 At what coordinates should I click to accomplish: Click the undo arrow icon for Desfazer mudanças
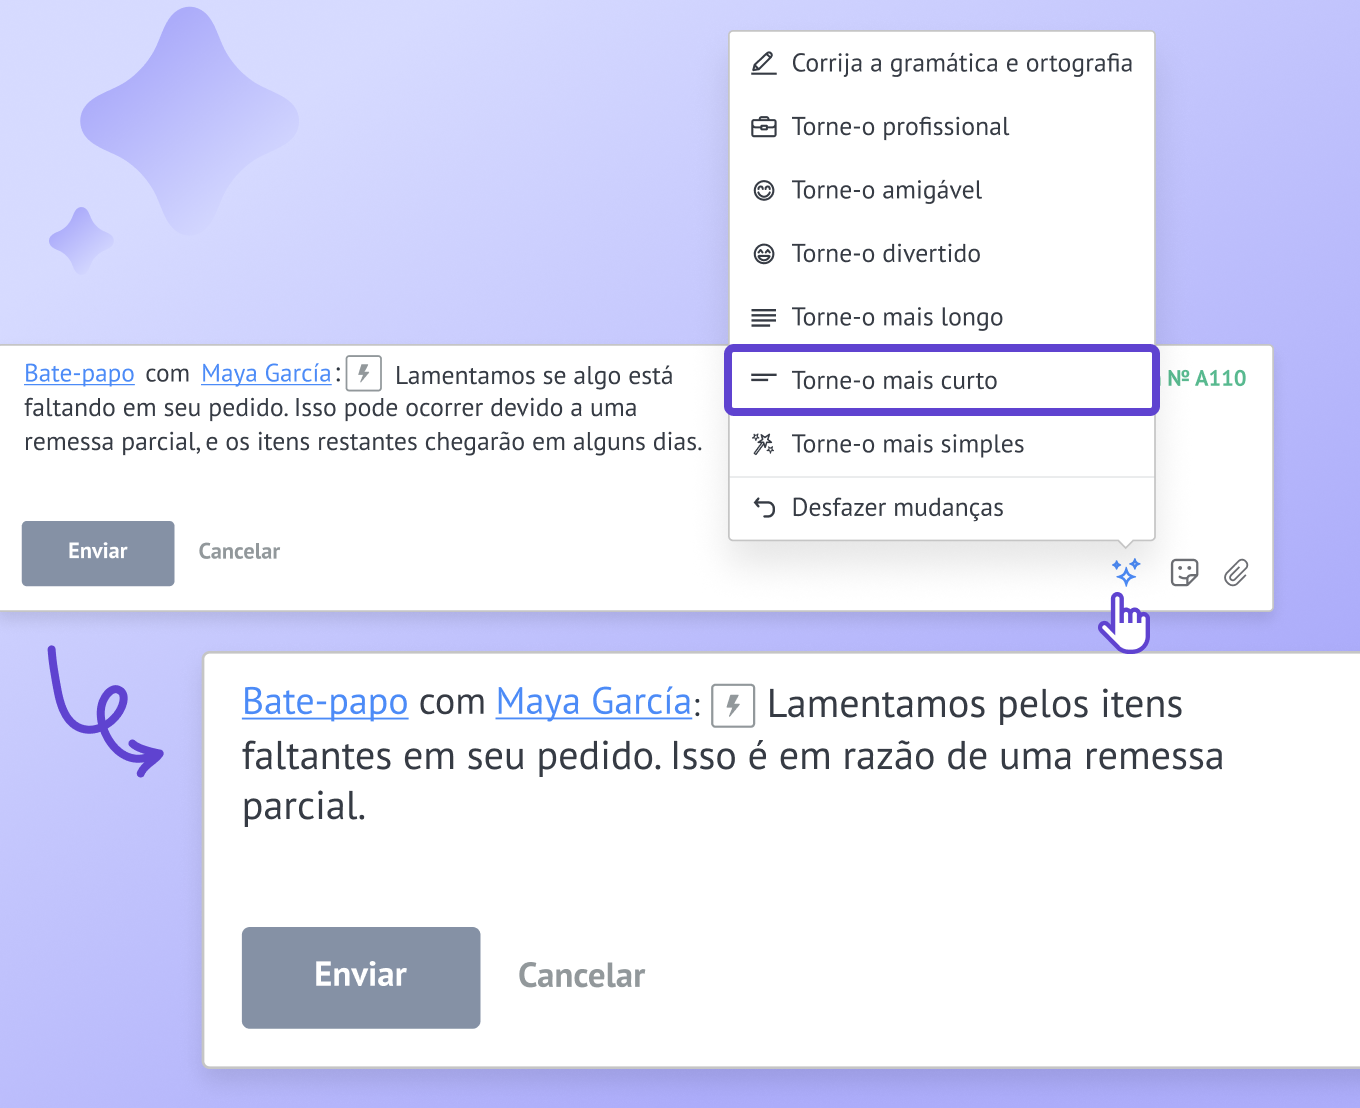pos(764,507)
